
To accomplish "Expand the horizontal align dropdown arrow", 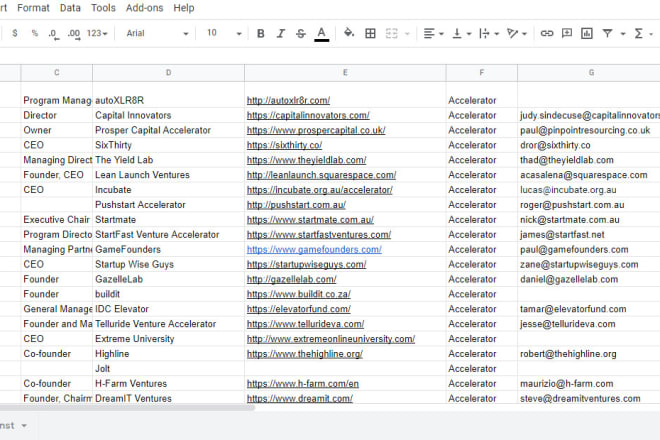I will [441, 34].
